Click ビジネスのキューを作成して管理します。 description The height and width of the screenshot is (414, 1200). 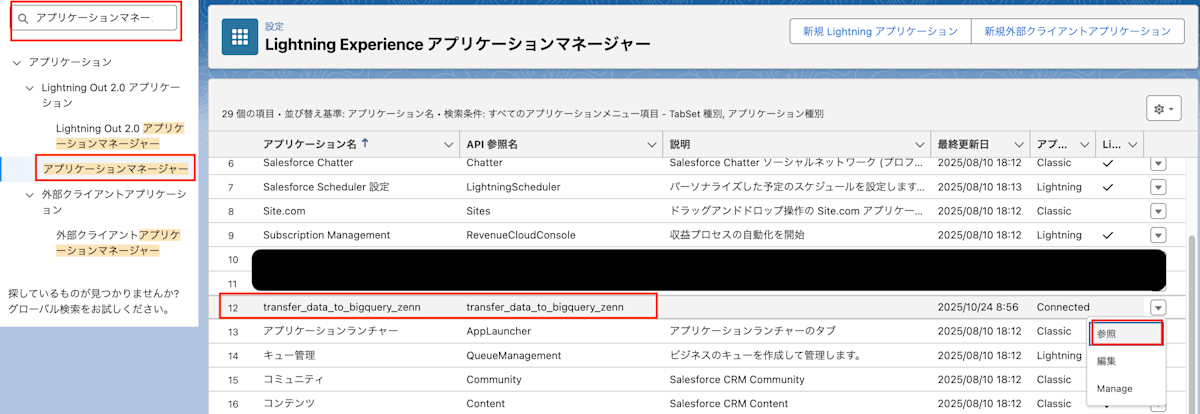pos(765,355)
